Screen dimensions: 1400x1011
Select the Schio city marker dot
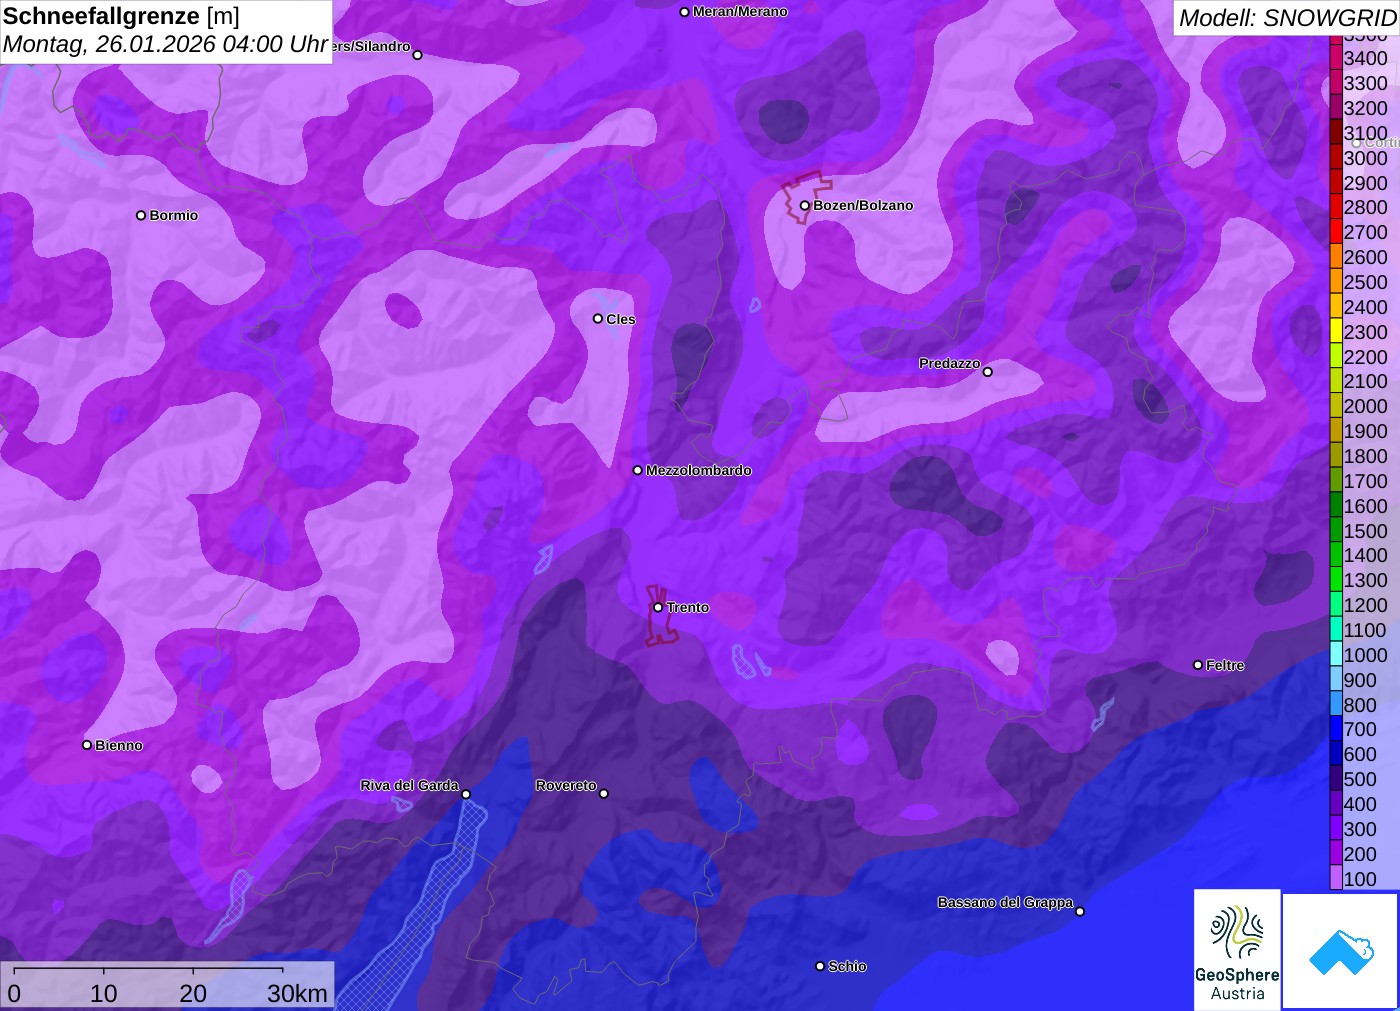tap(820, 966)
